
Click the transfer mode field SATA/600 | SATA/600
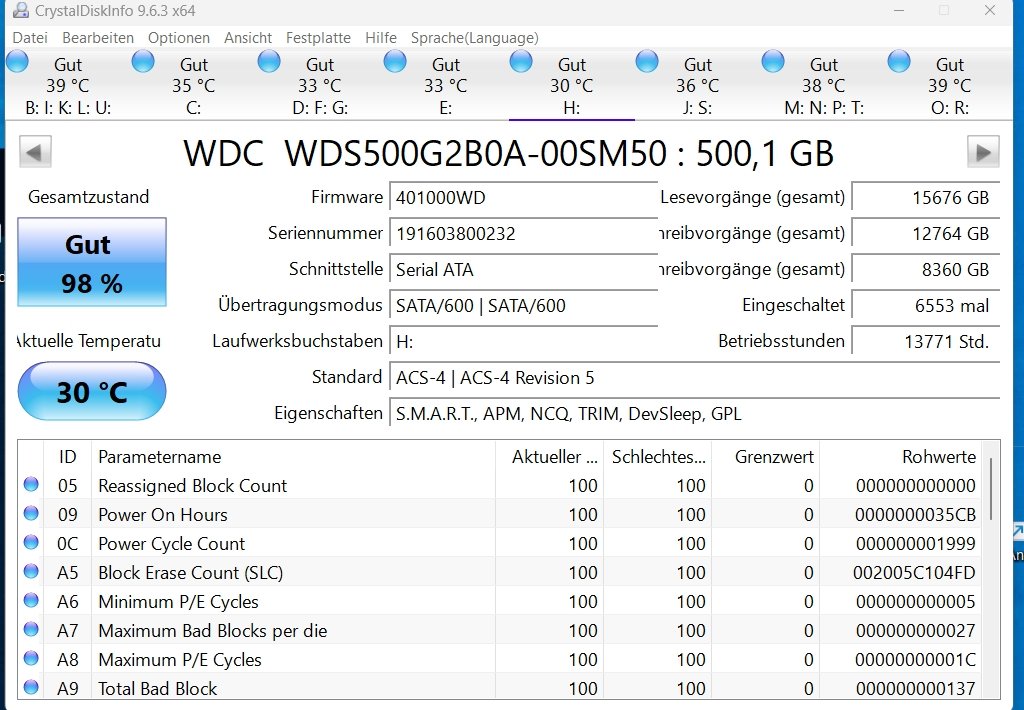(x=523, y=305)
